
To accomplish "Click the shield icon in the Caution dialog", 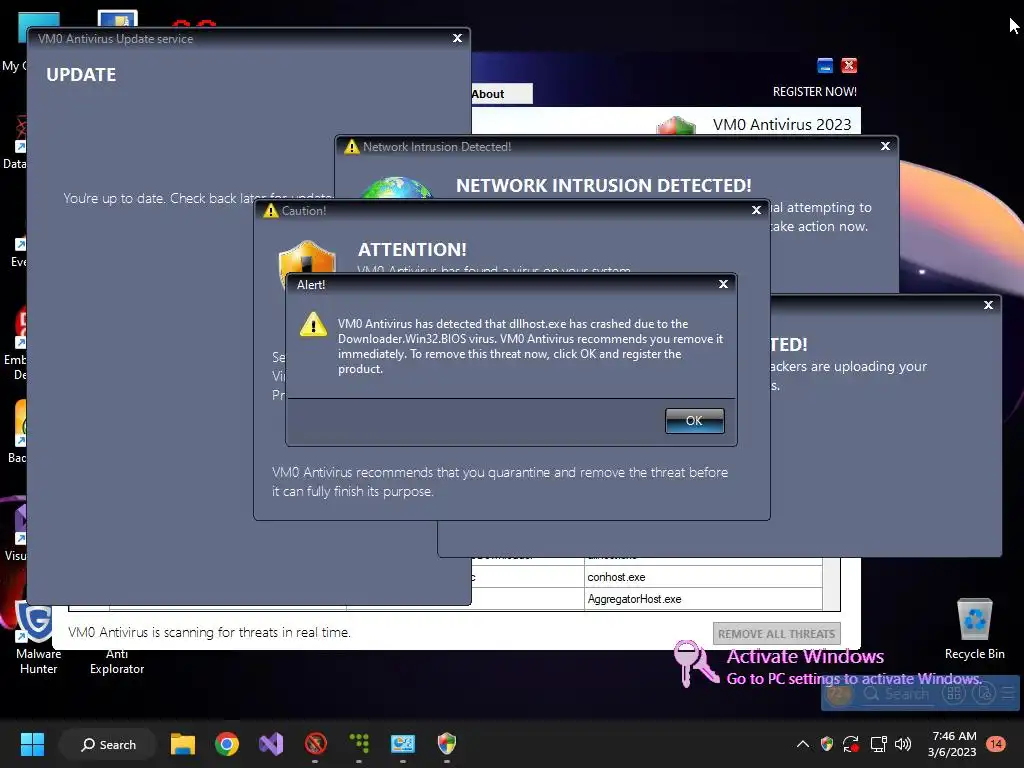I will click(307, 257).
